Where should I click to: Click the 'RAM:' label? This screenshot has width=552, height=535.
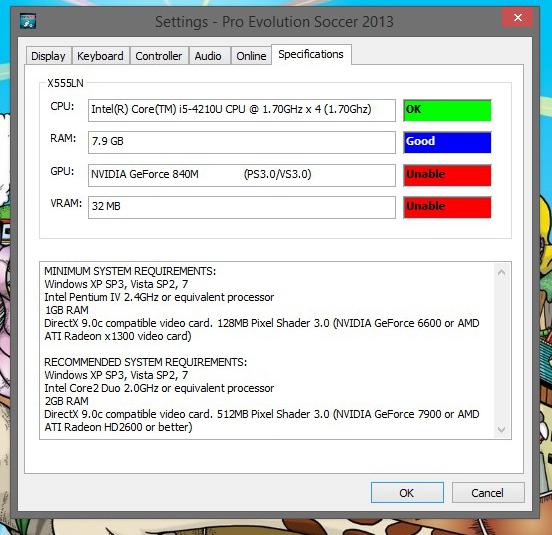point(63,138)
